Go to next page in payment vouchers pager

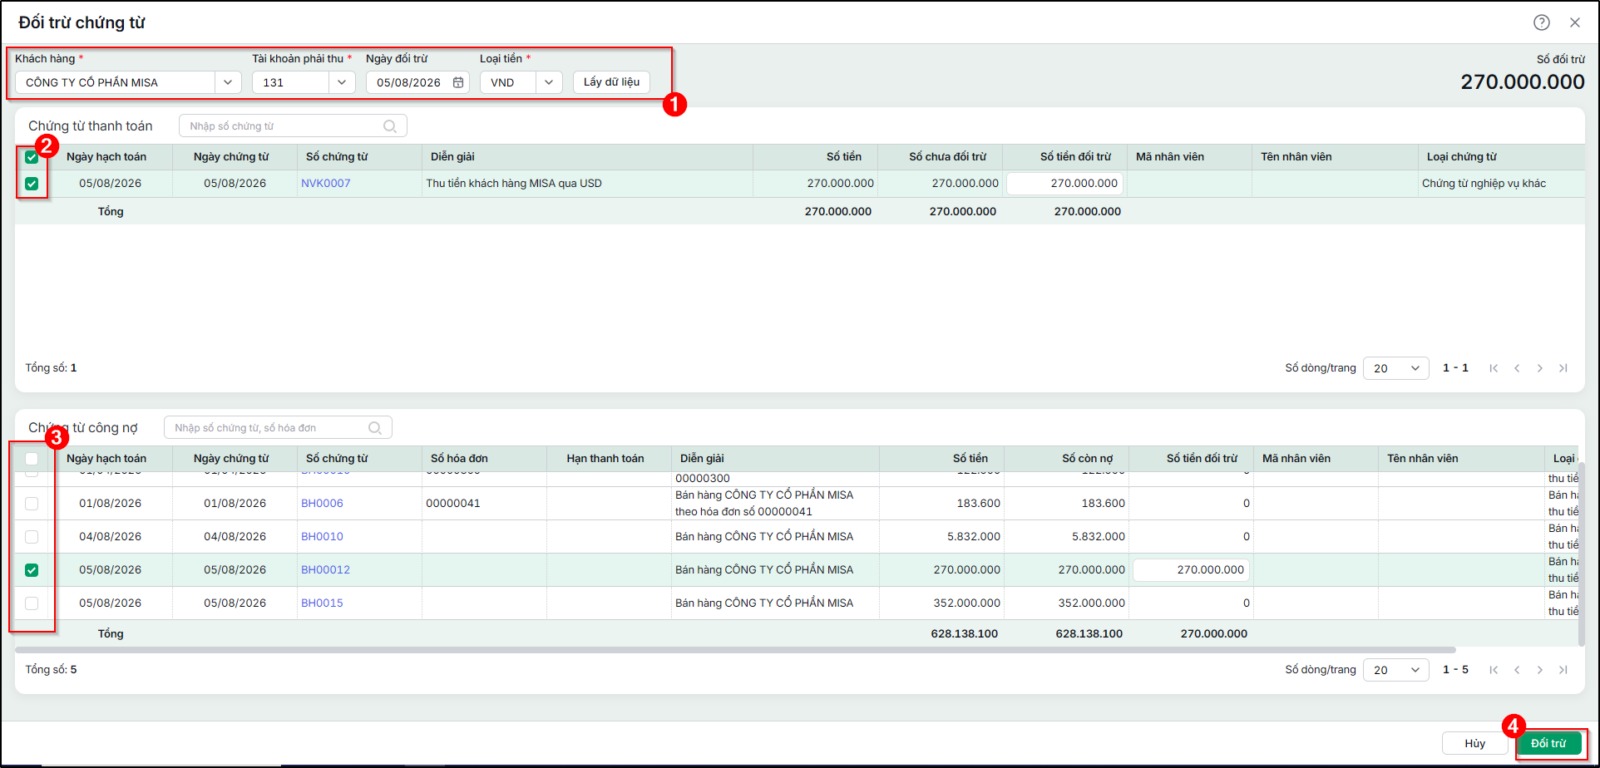(x=1540, y=368)
